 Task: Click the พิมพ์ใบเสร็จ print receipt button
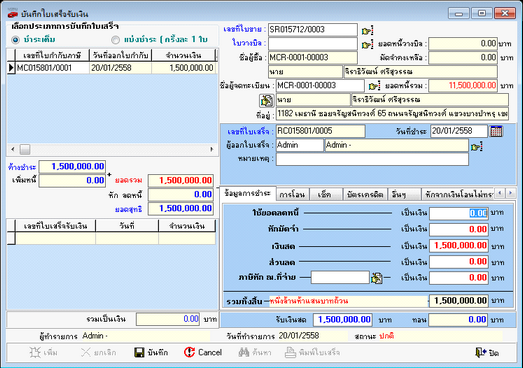coord(312,352)
